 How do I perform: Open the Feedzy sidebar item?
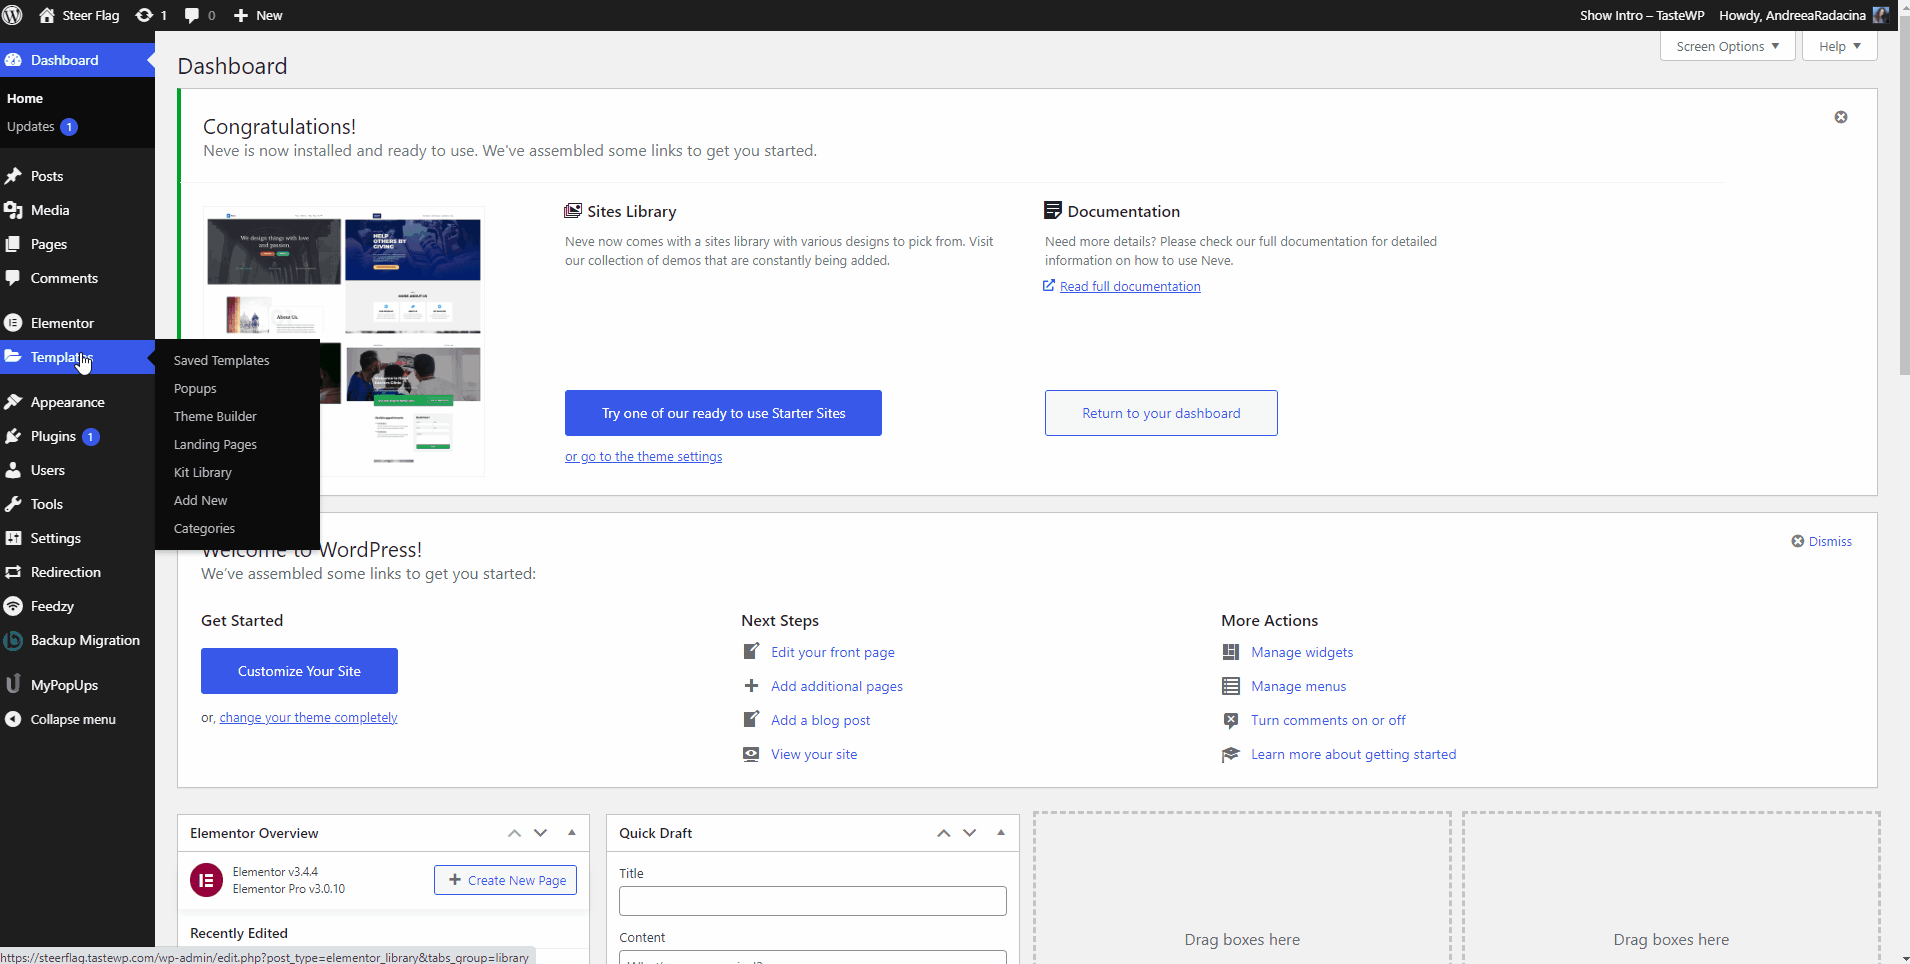point(52,605)
